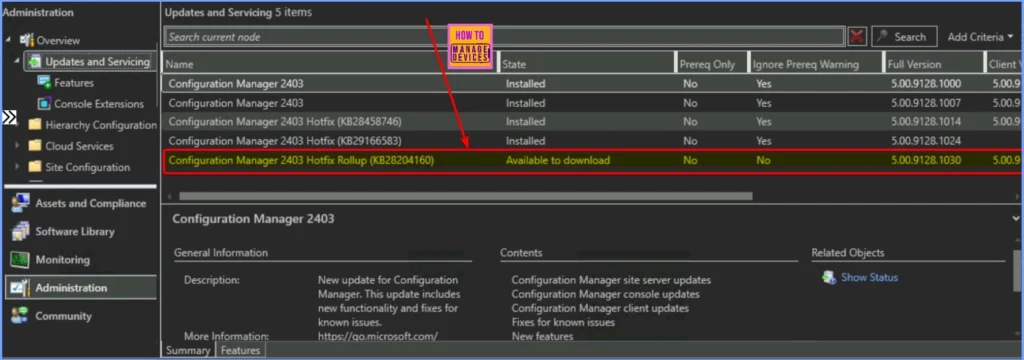Click the Site Configuration folder icon
This screenshot has height=360, width=1024.
tap(35, 167)
